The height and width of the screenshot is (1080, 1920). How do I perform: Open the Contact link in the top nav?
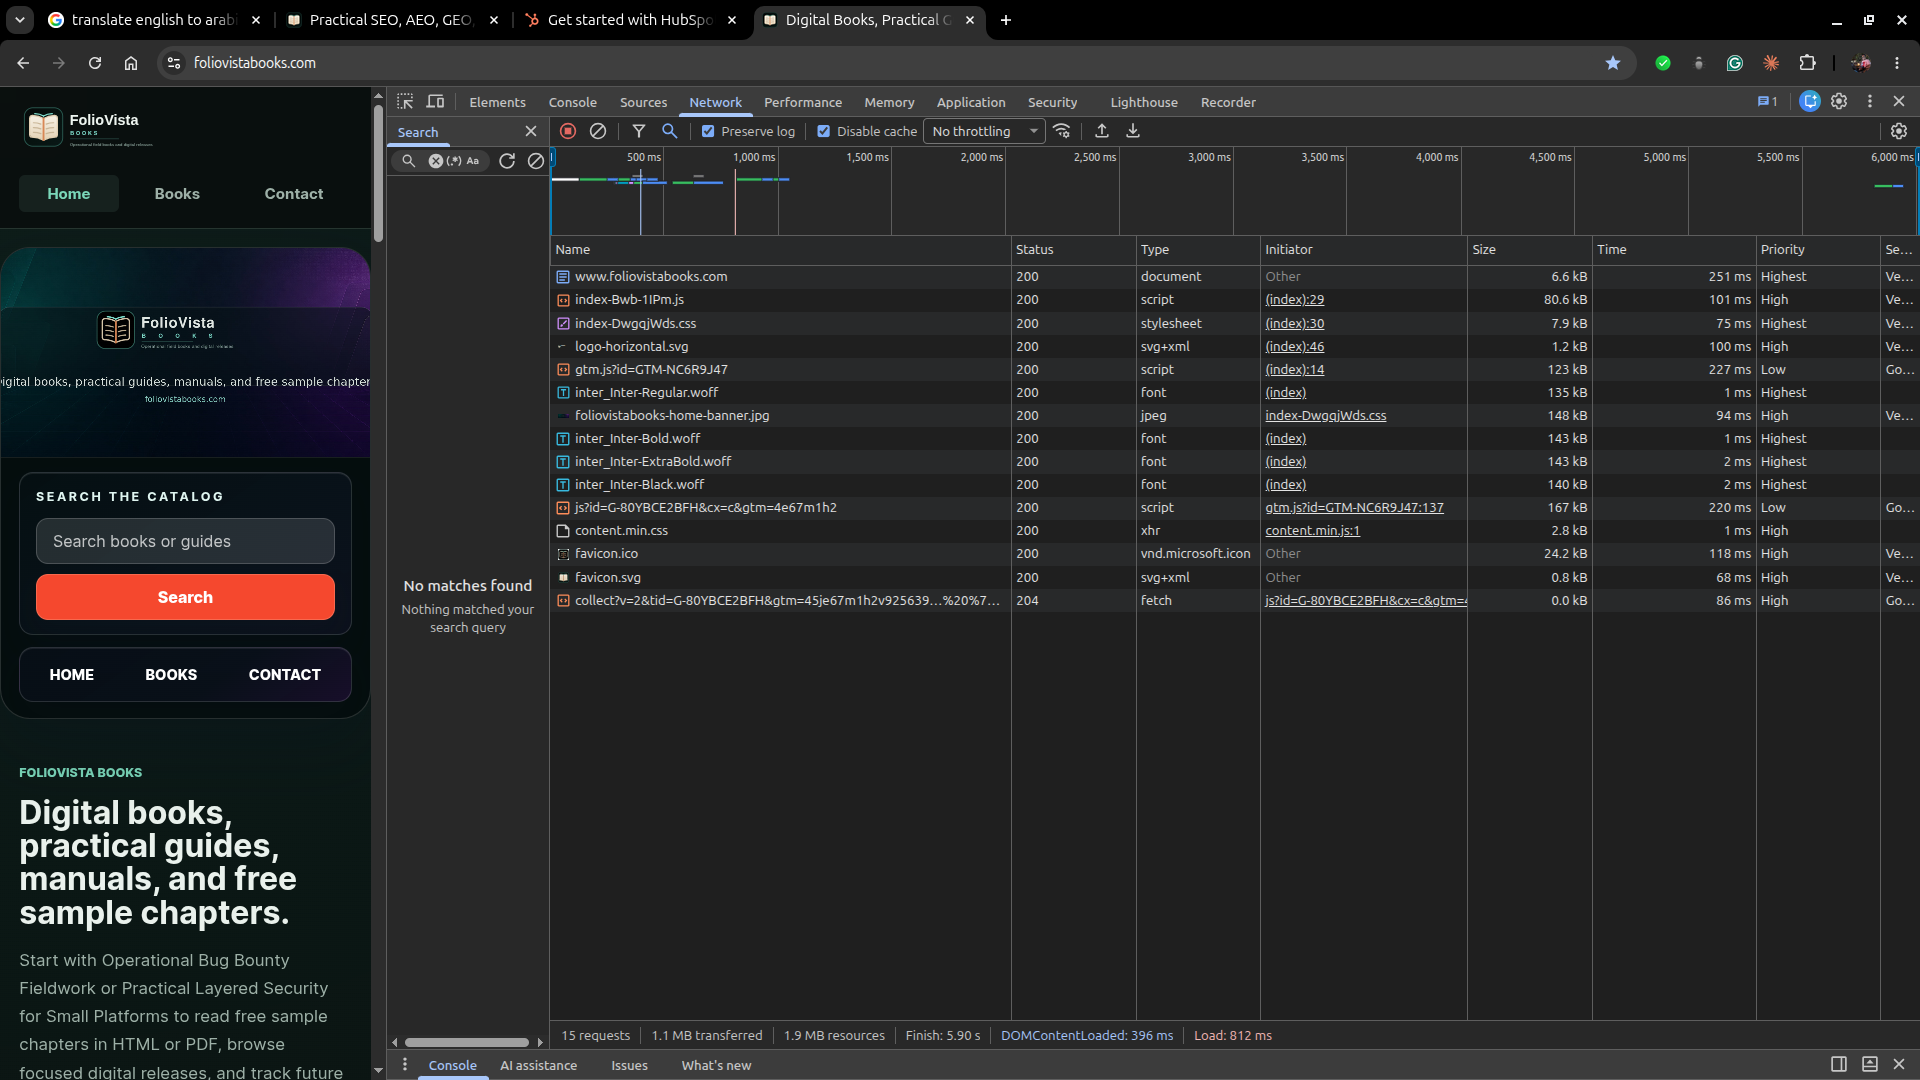pos(294,194)
